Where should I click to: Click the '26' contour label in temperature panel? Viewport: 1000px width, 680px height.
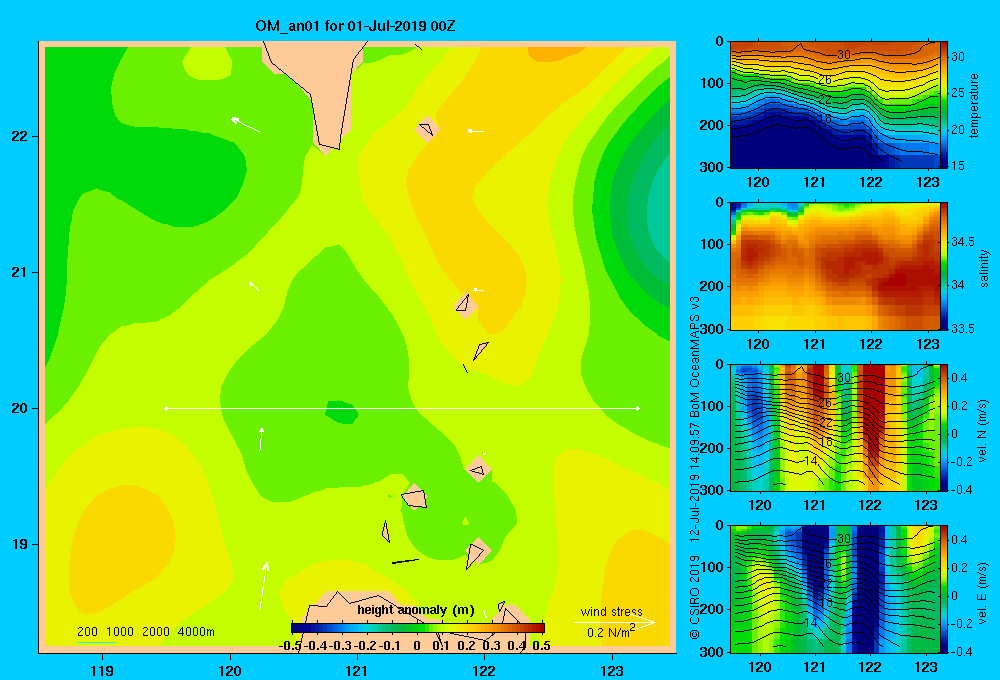pyautogui.click(x=825, y=80)
